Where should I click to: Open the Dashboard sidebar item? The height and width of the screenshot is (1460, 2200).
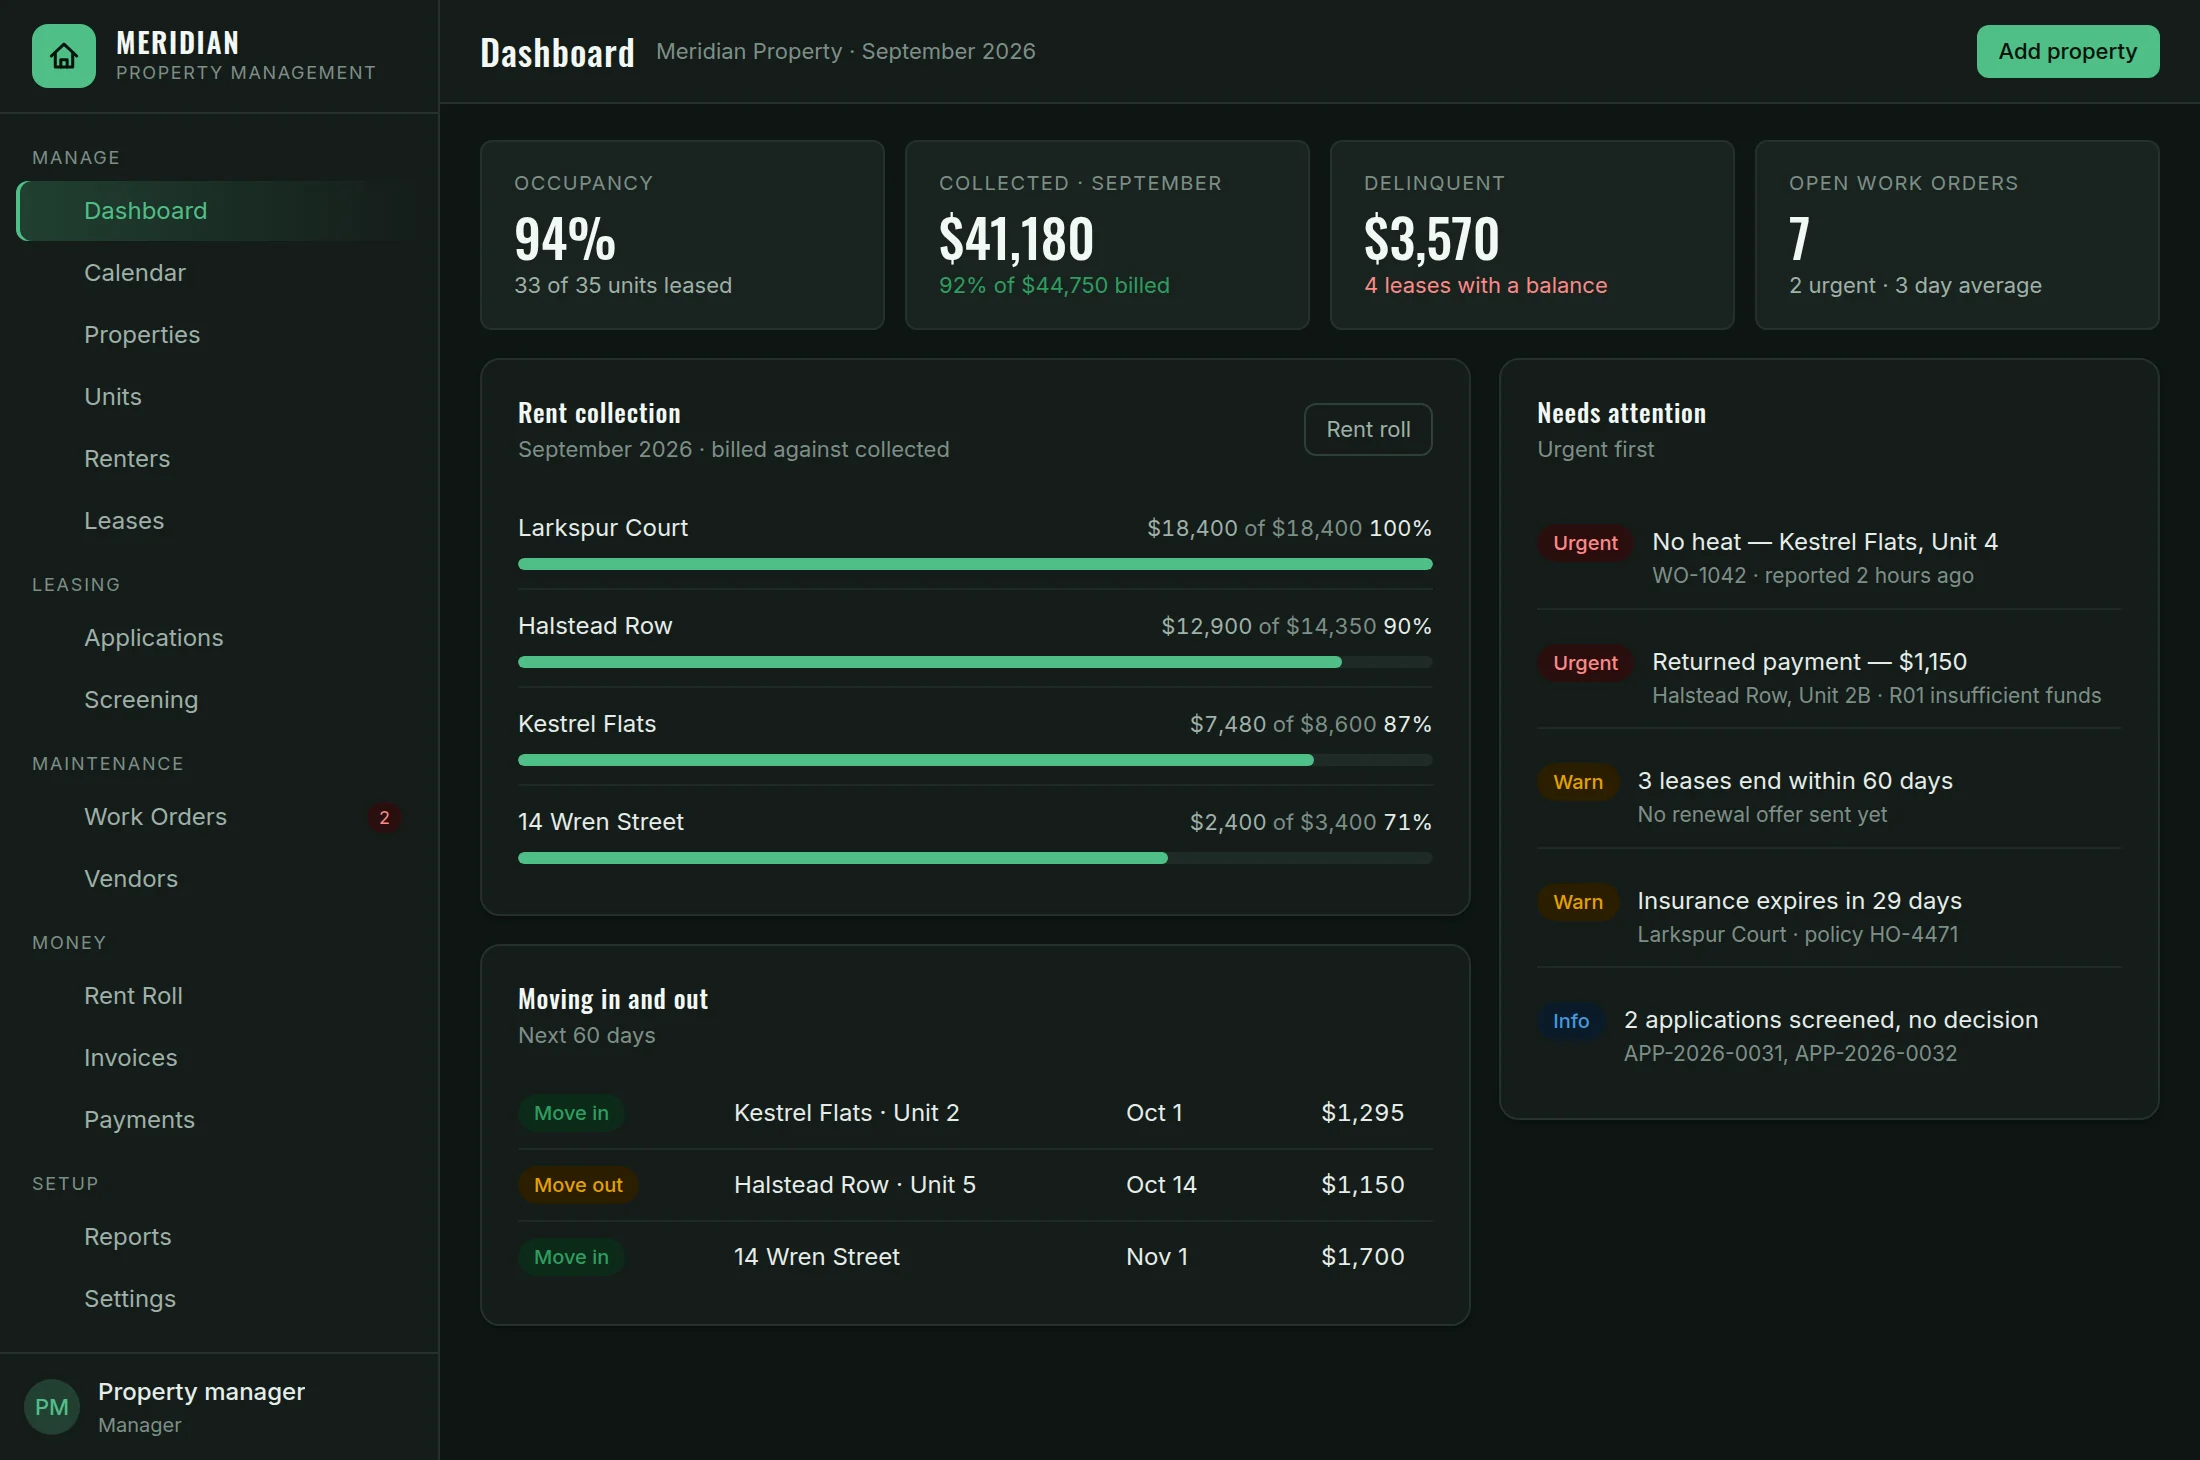click(x=219, y=211)
